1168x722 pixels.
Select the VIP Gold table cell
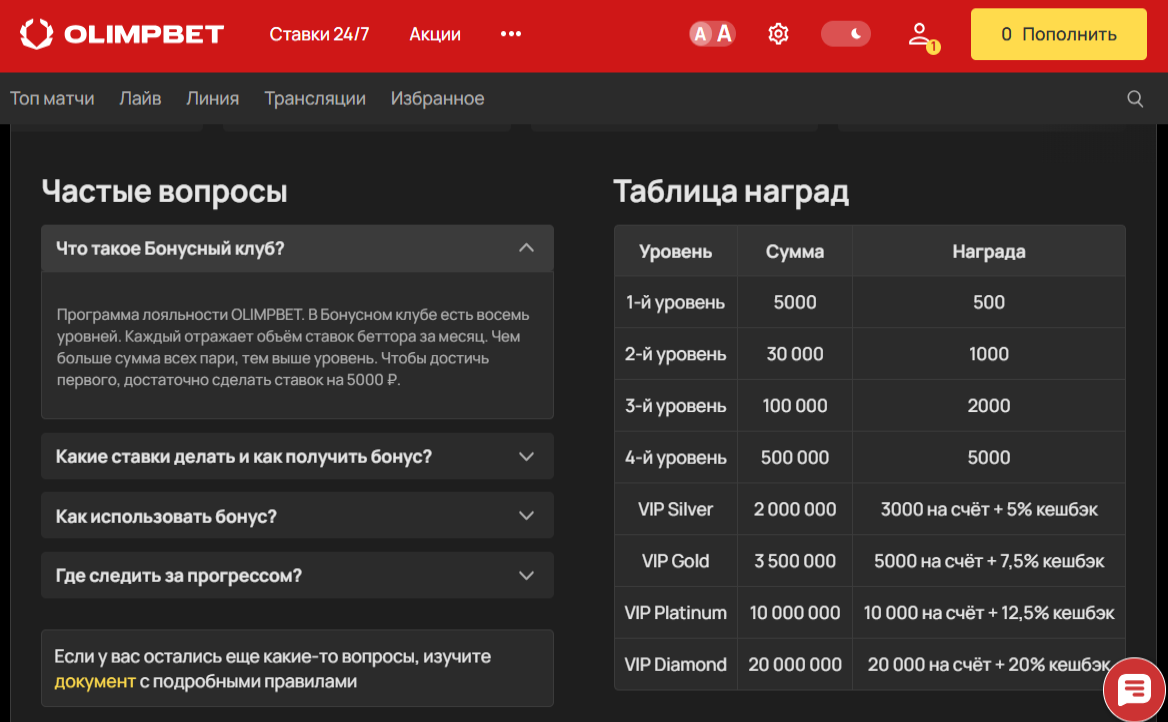pyautogui.click(x=676, y=561)
